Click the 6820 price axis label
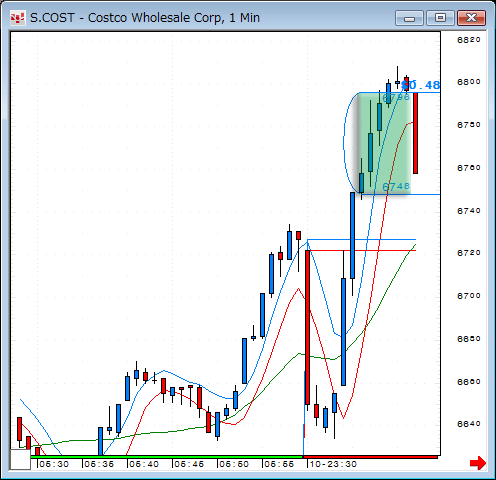 click(x=469, y=40)
